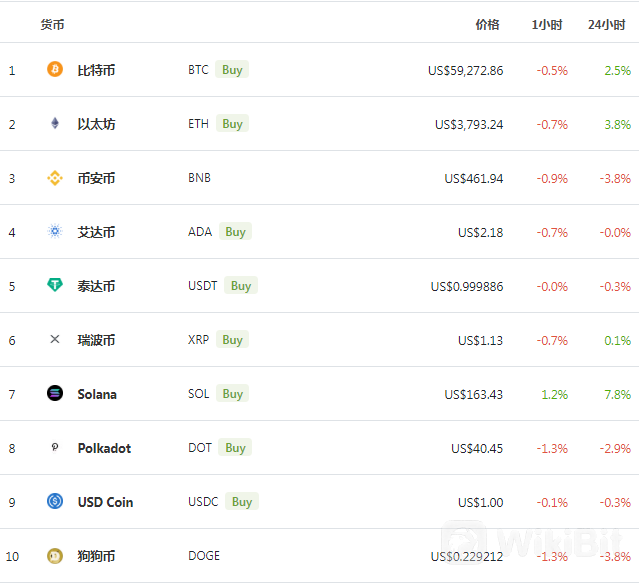Click Buy button next to ETH
639x583 pixels.
pyautogui.click(x=232, y=123)
